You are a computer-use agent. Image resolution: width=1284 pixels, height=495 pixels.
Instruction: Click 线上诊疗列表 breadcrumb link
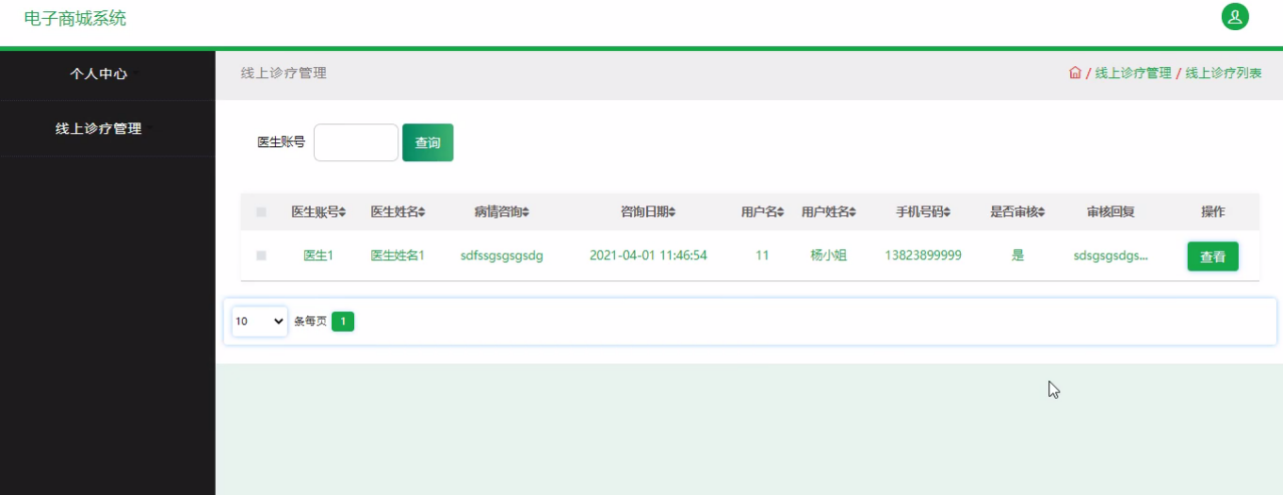[1224, 73]
